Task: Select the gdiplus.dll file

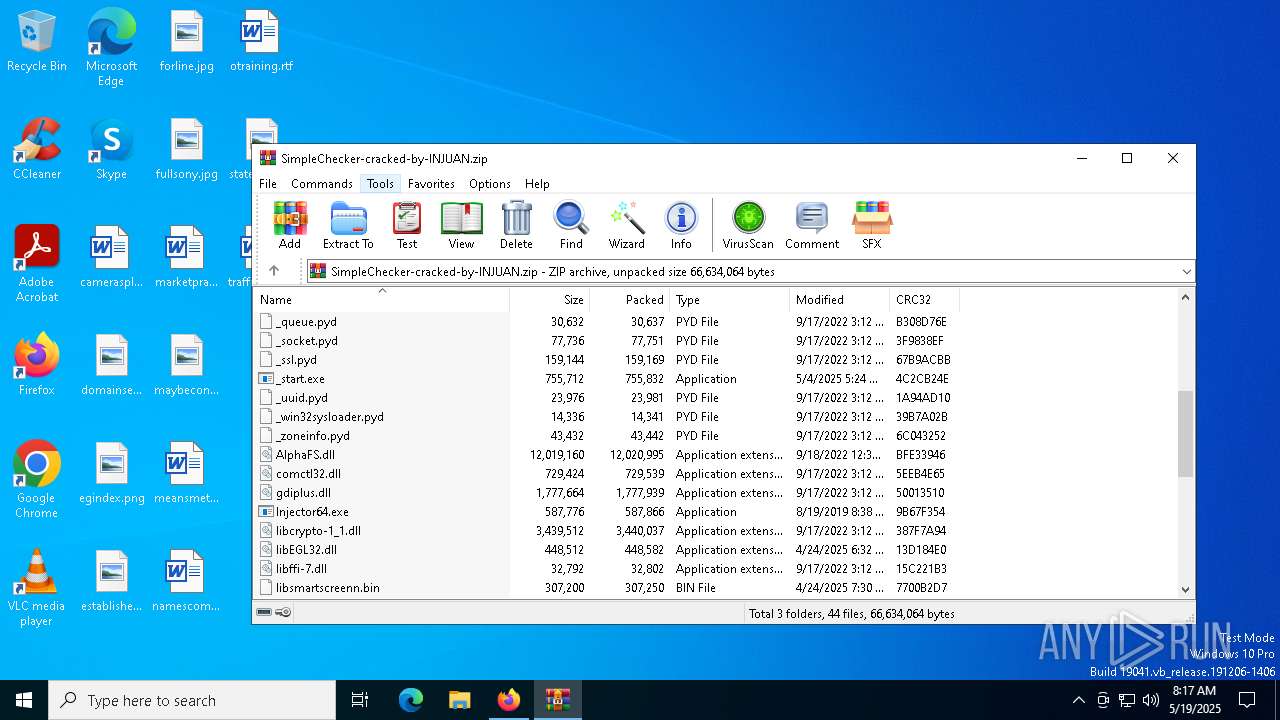Action: coord(605,493)
